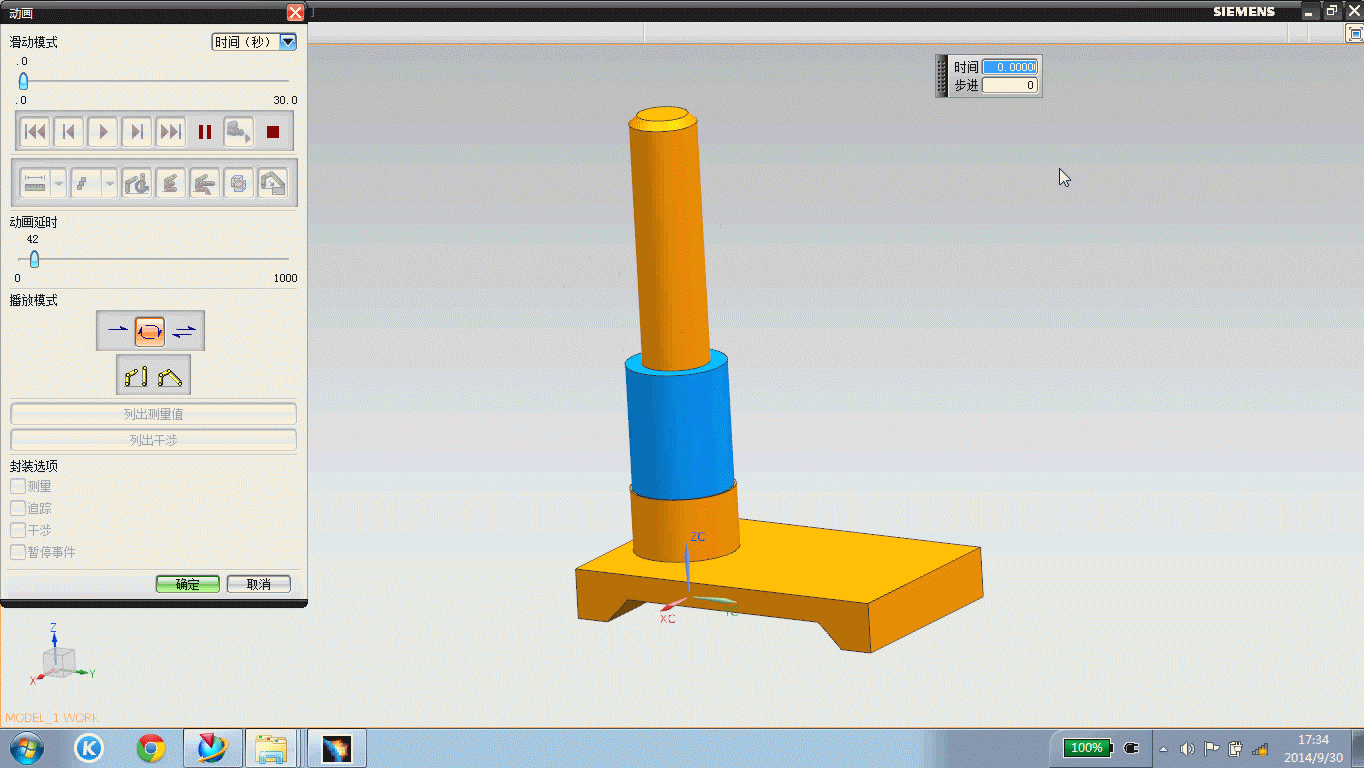This screenshot has width=1366, height=768.
Task: Click the volume speaker tray icon
Action: 1187,749
